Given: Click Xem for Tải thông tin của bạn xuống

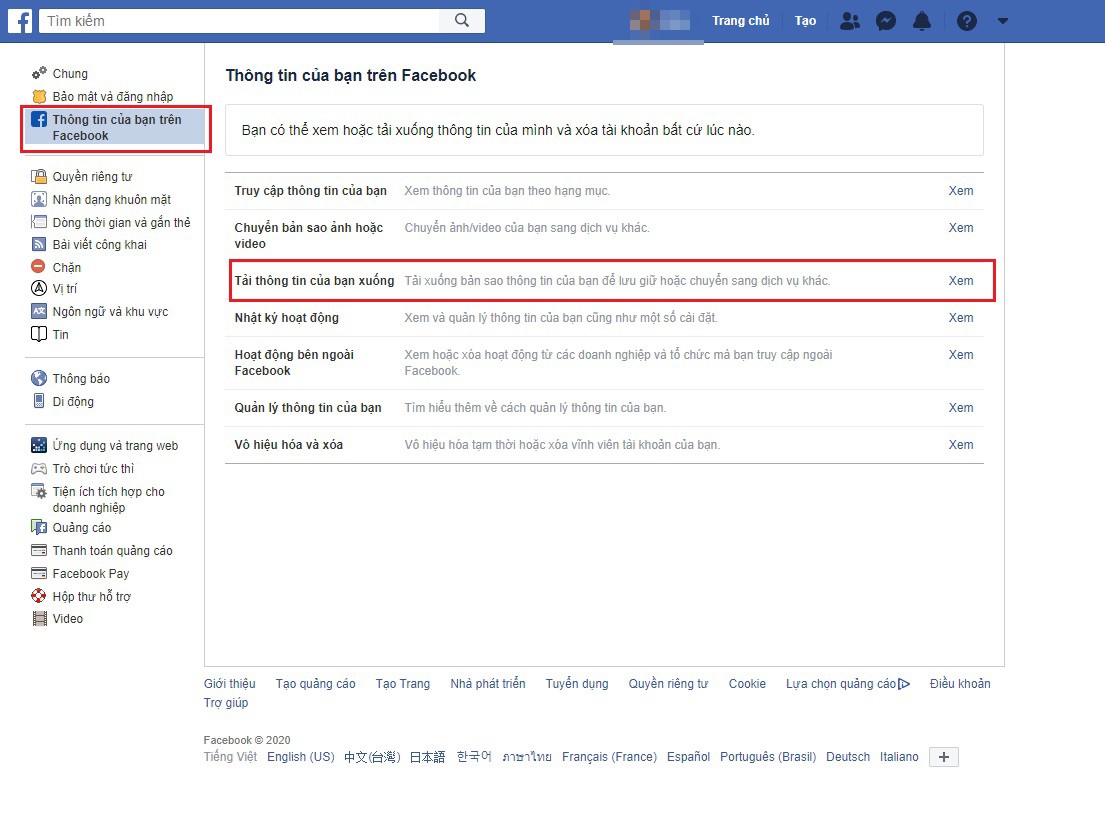Looking at the screenshot, I should [x=961, y=280].
